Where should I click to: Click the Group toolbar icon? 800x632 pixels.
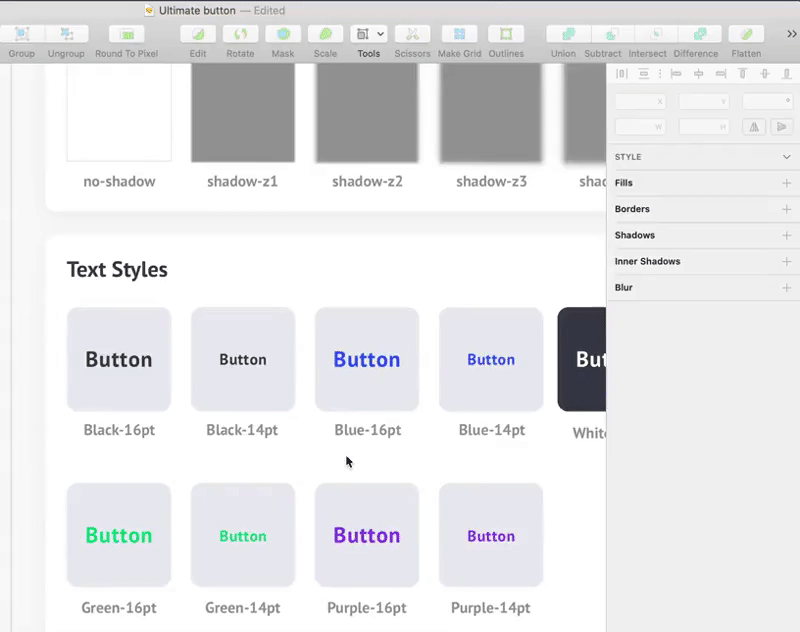pos(21,34)
